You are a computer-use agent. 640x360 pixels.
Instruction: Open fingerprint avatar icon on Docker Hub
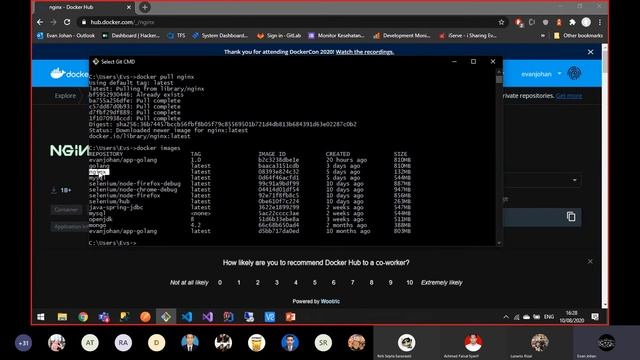(x=574, y=73)
